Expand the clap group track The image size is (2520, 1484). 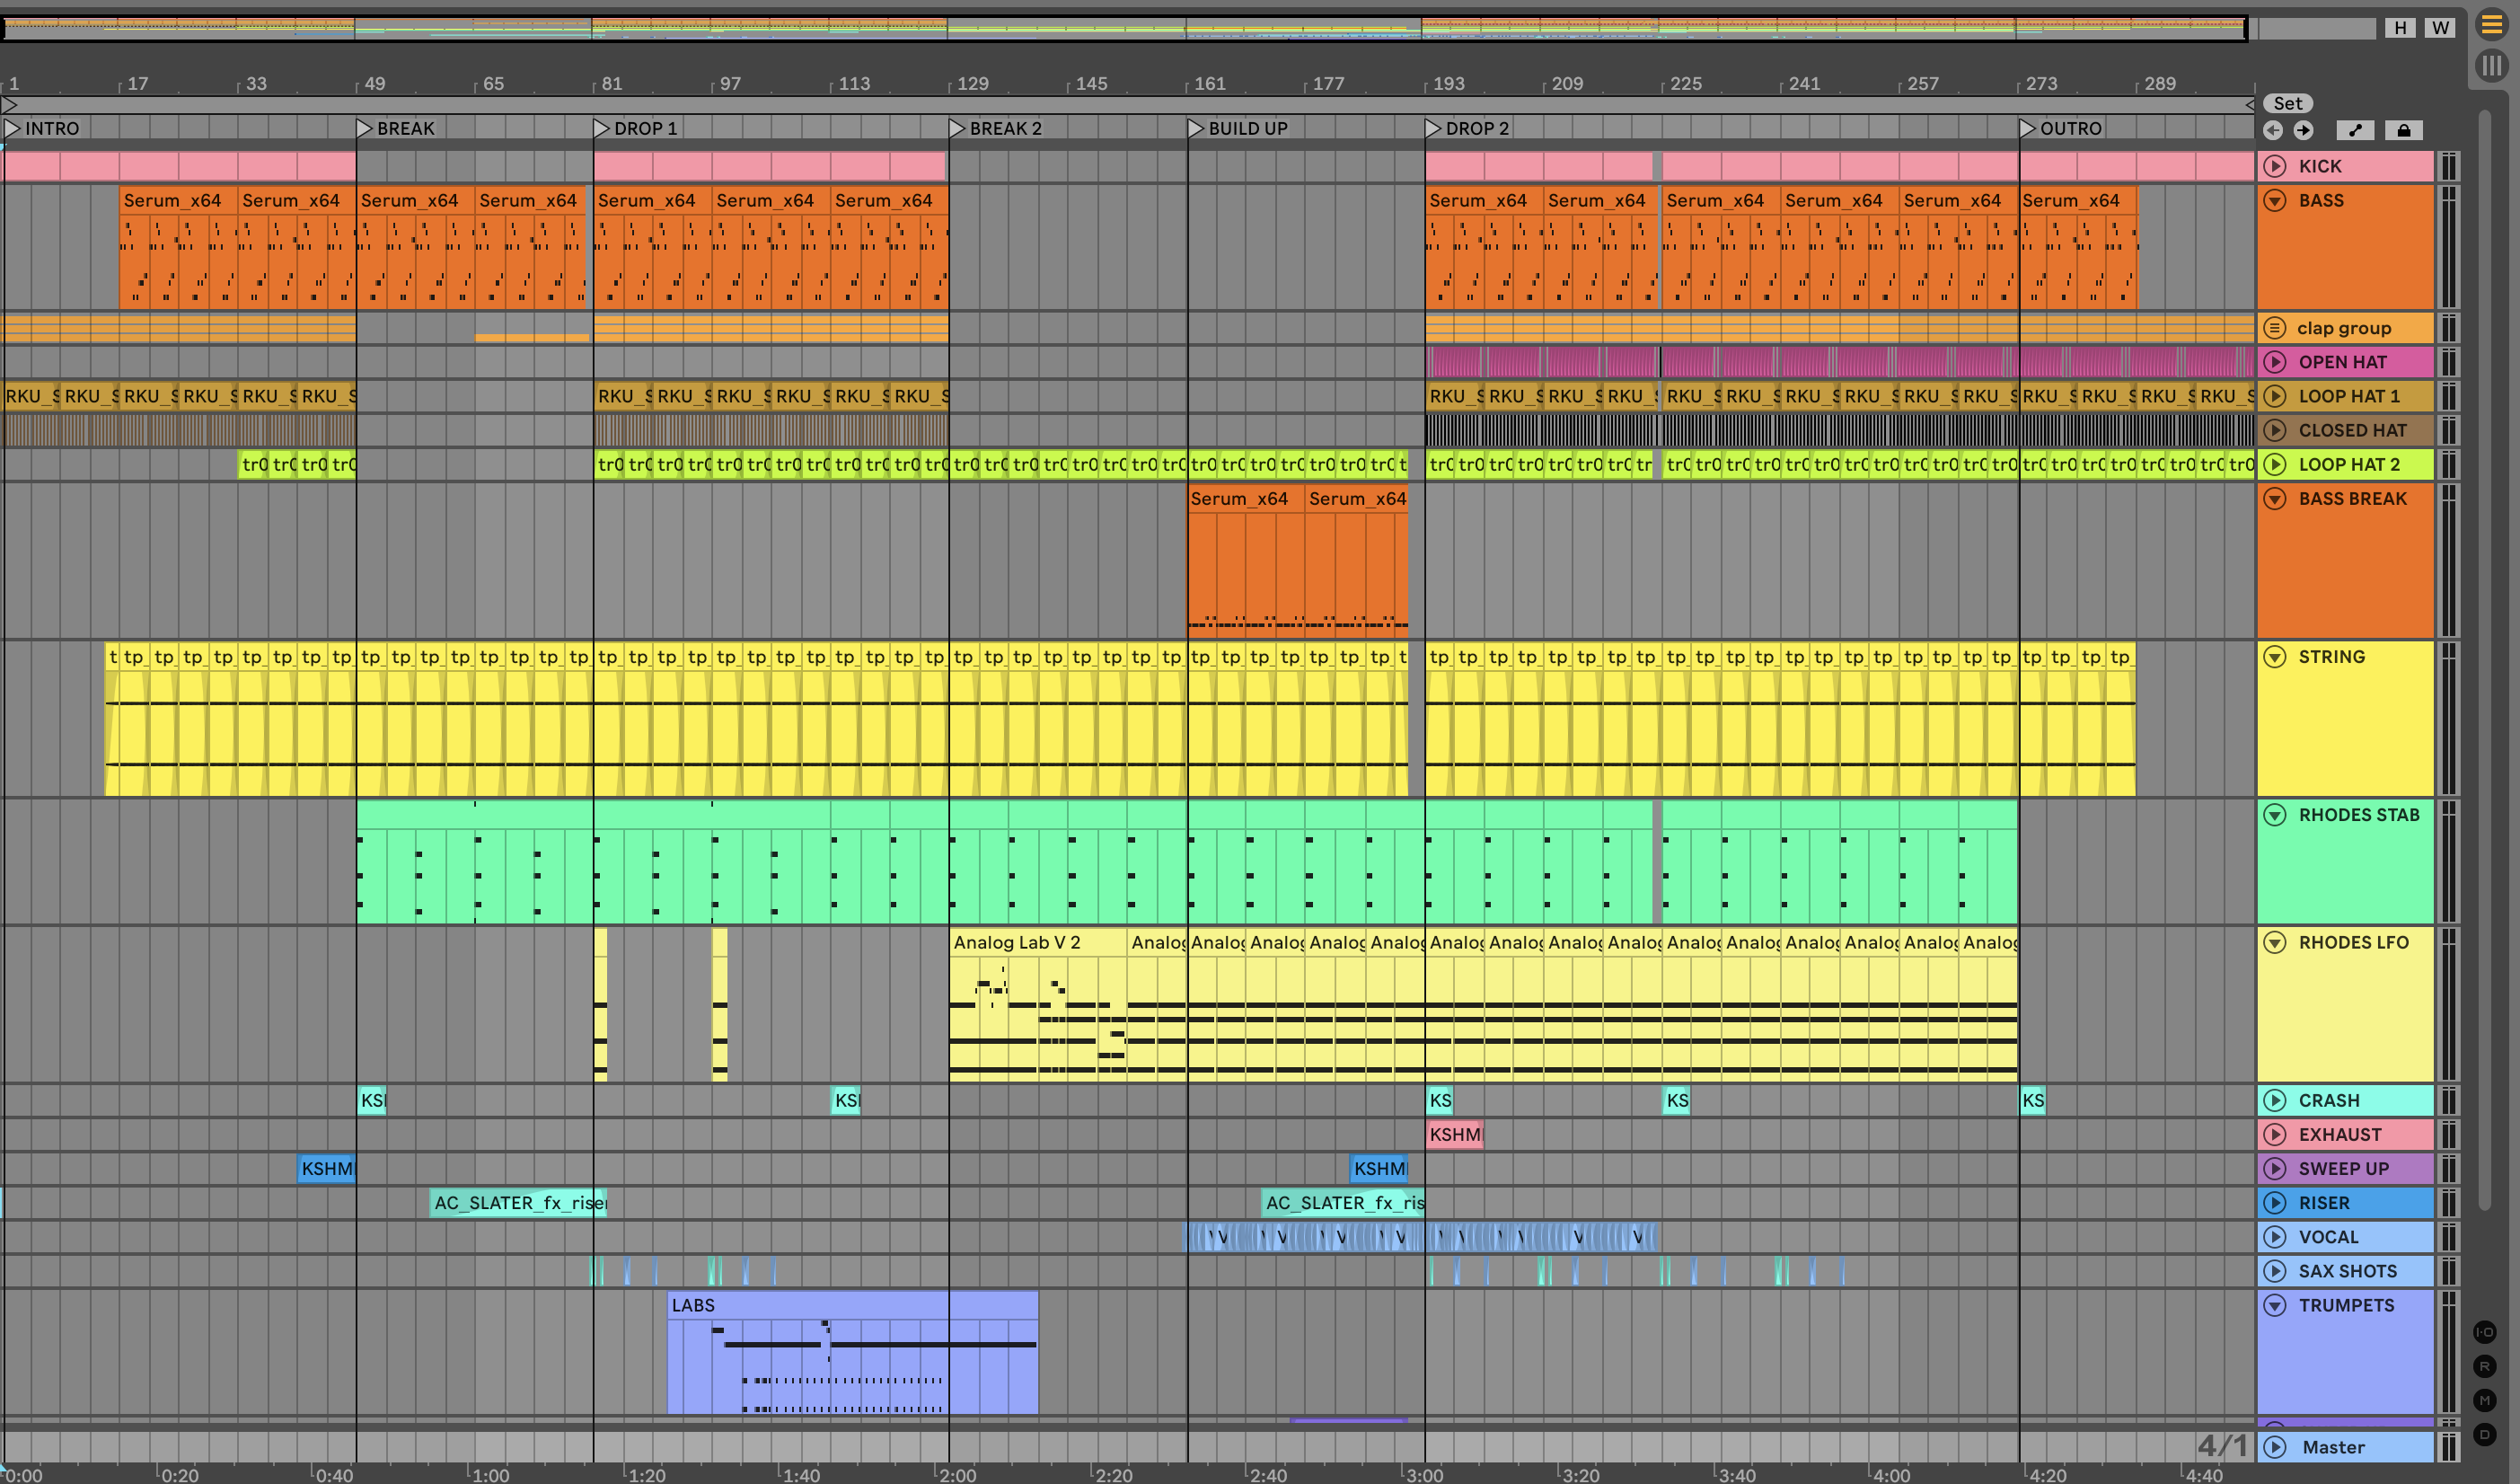tap(2275, 328)
